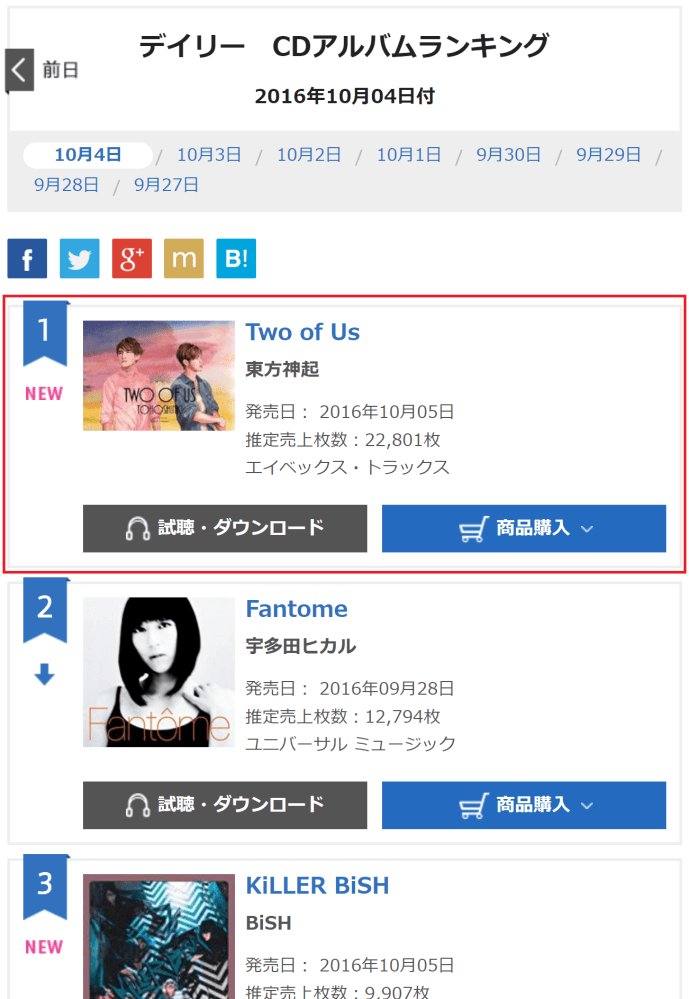Screen dimensions: 689x999
Task: Select the 10月3日 date tab
Action: (x=209, y=155)
